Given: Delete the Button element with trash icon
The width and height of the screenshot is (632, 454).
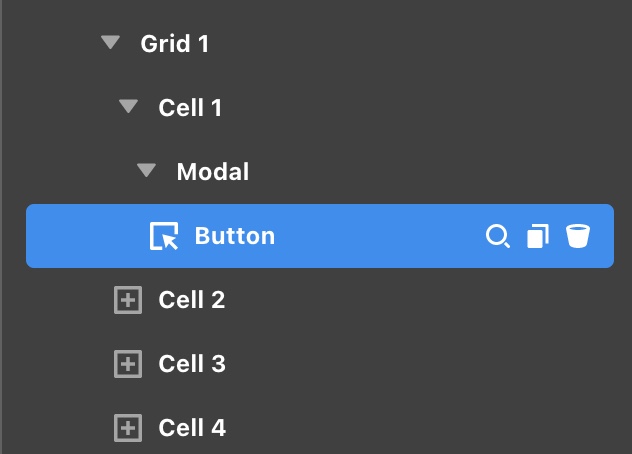Looking at the screenshot, I should click(x=578, y=236).
